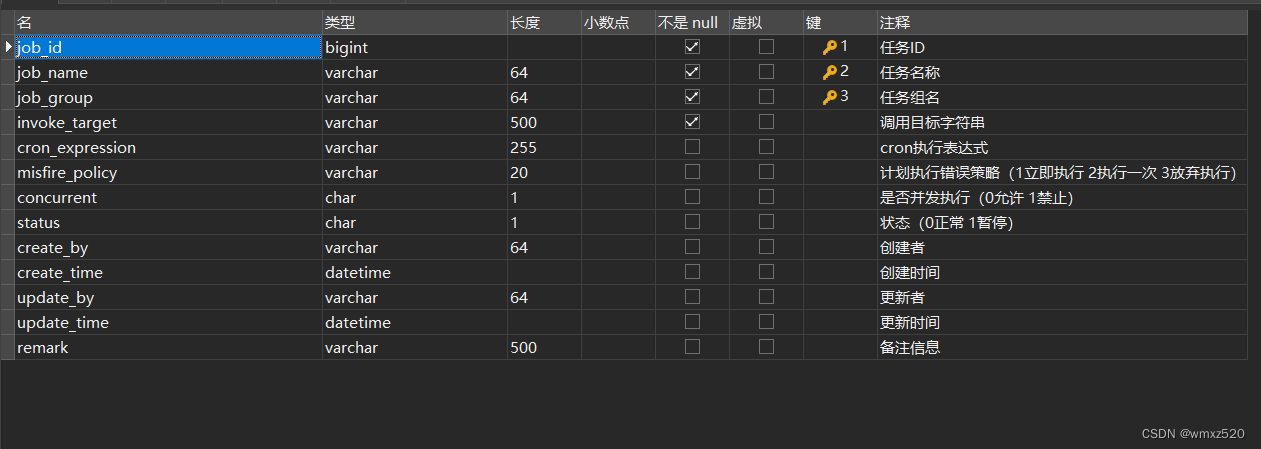Select the create_time field name cell

(x=169, y=272)
